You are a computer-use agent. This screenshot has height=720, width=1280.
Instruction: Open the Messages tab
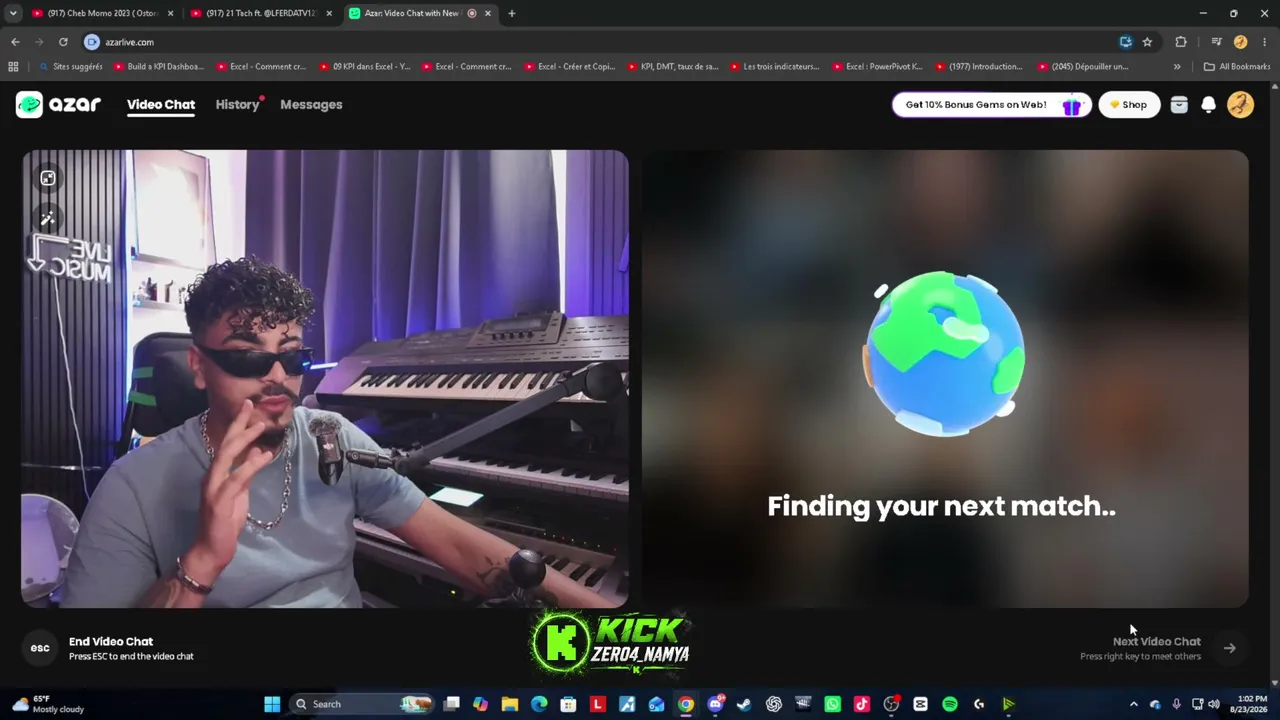[311, 104]
